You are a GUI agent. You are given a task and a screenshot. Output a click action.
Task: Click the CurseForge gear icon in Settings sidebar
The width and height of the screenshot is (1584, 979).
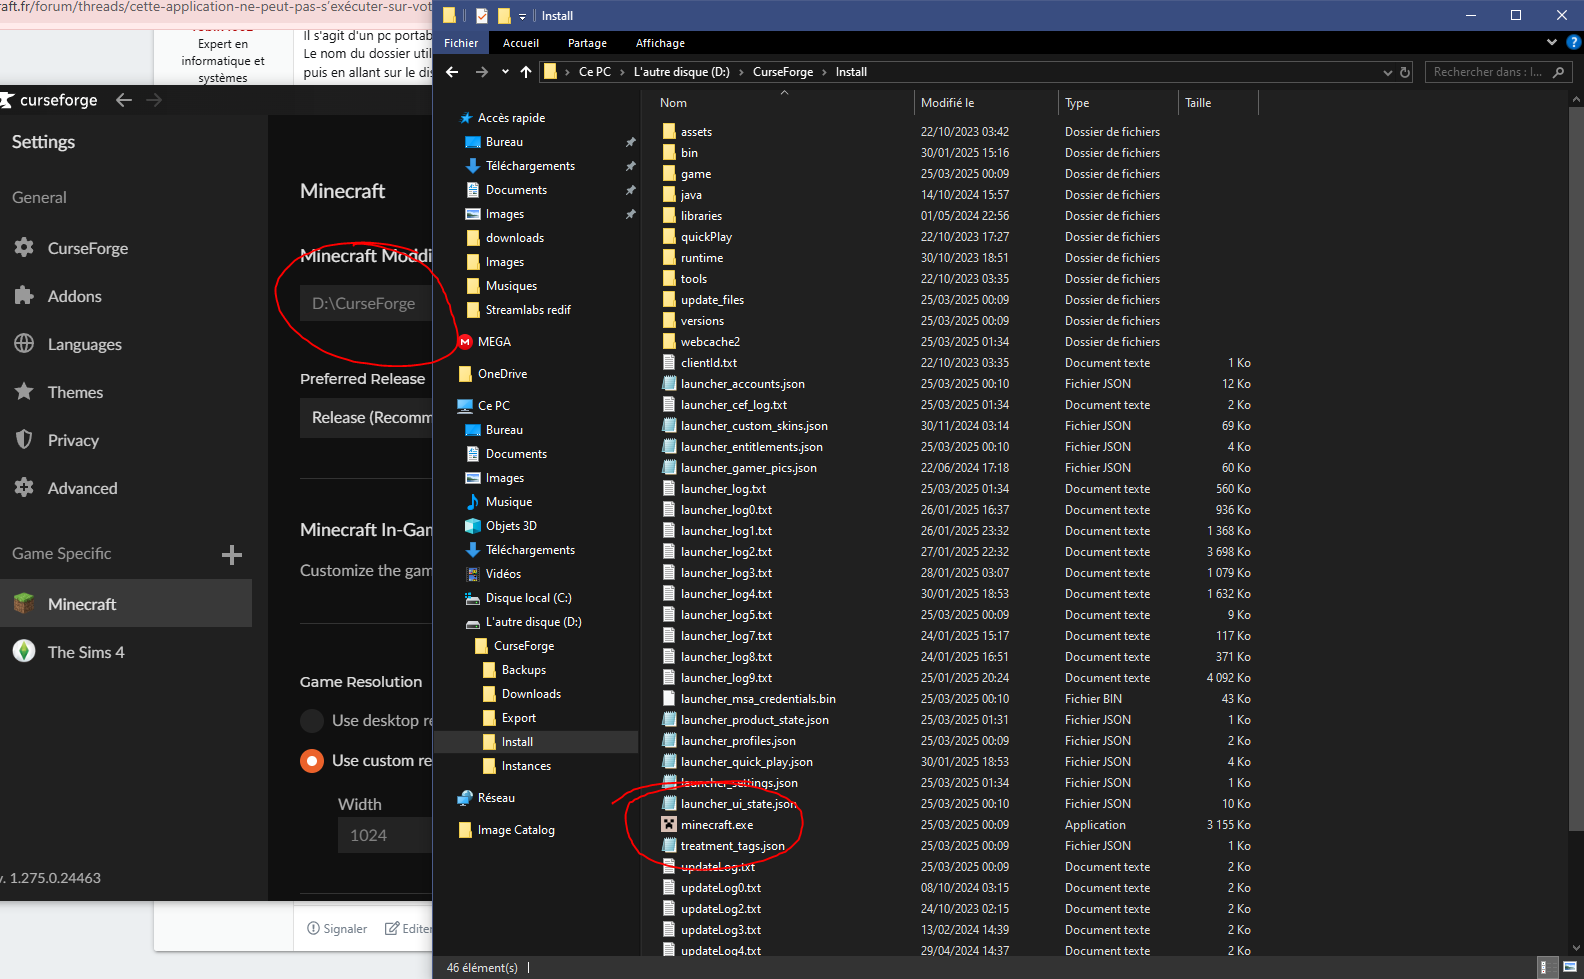click(x=24, y=247)
